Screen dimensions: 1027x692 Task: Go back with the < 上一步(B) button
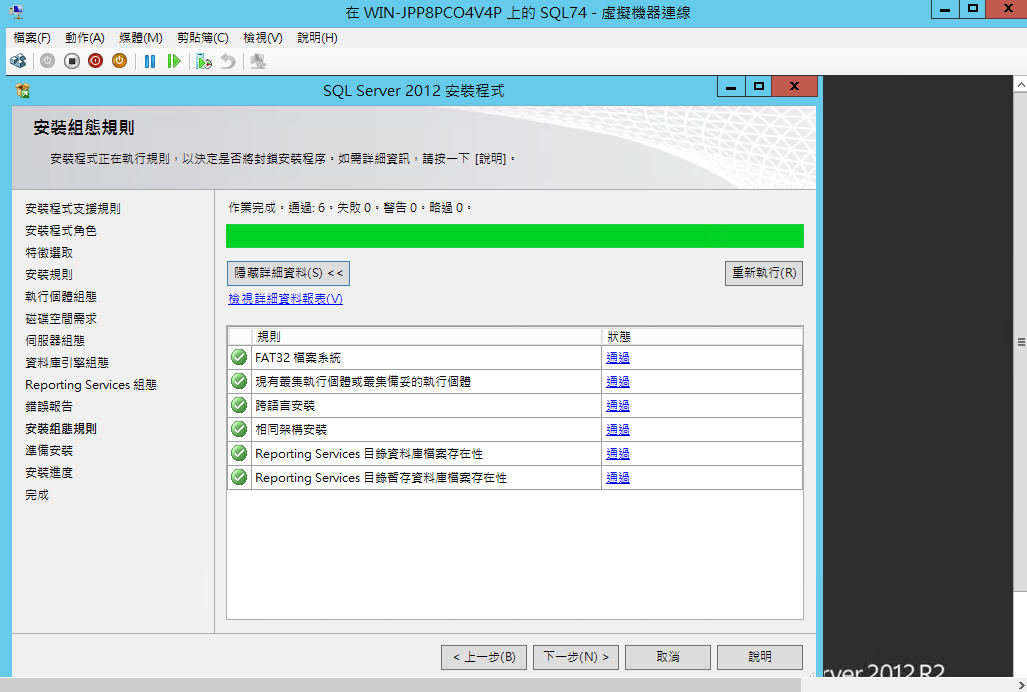[484, 657]
